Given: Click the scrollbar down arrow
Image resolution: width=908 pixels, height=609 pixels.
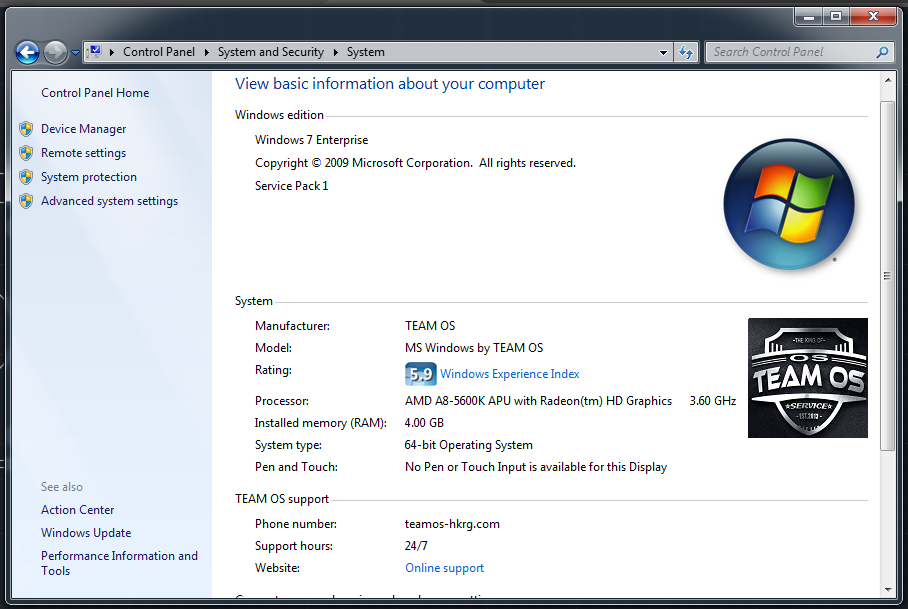Looking at the screenshot, I should click(888, 590).
